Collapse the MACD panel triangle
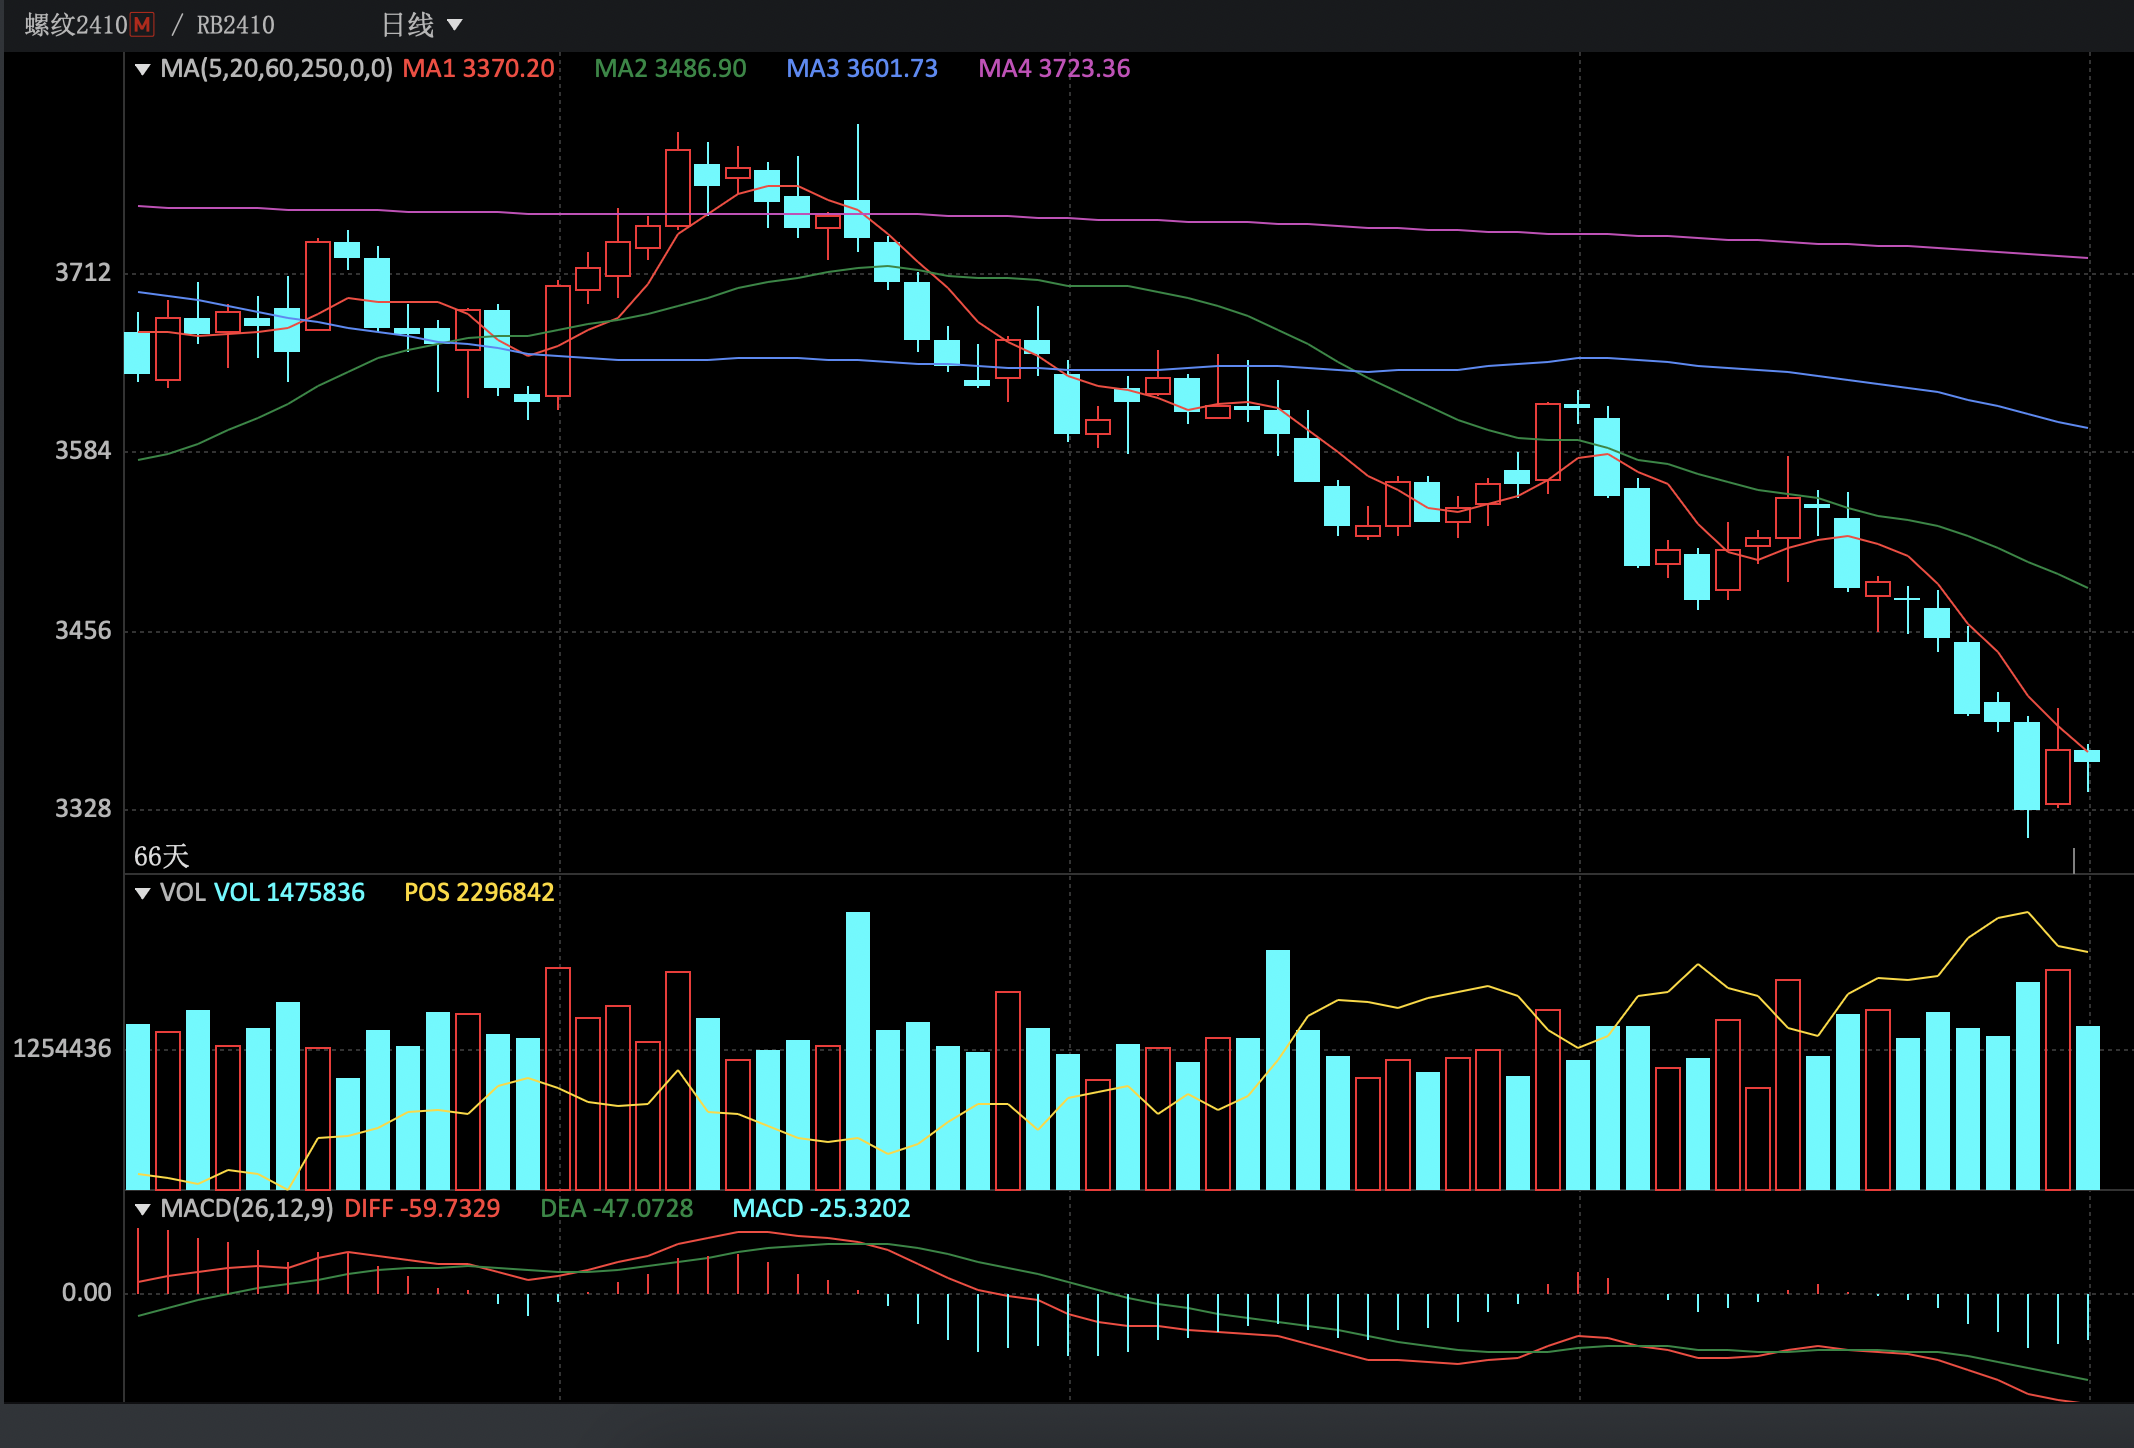 click(x=142, y=1209)
